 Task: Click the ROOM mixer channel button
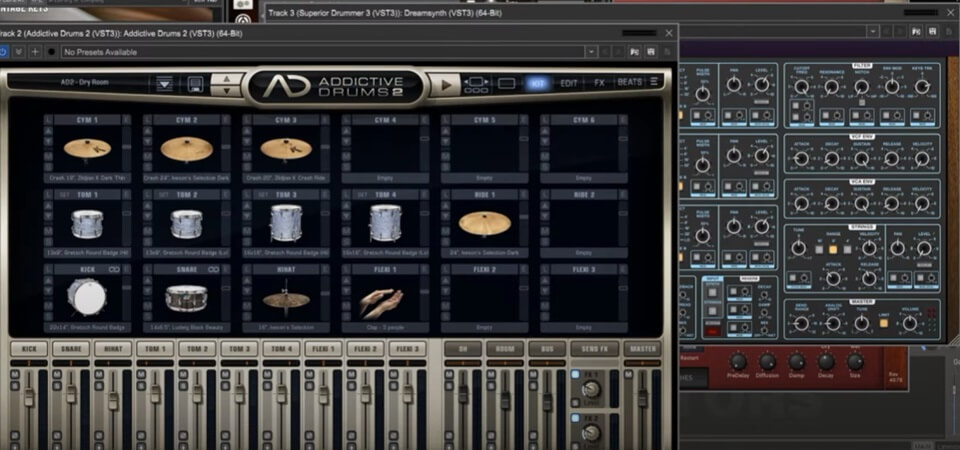(505, 349)
